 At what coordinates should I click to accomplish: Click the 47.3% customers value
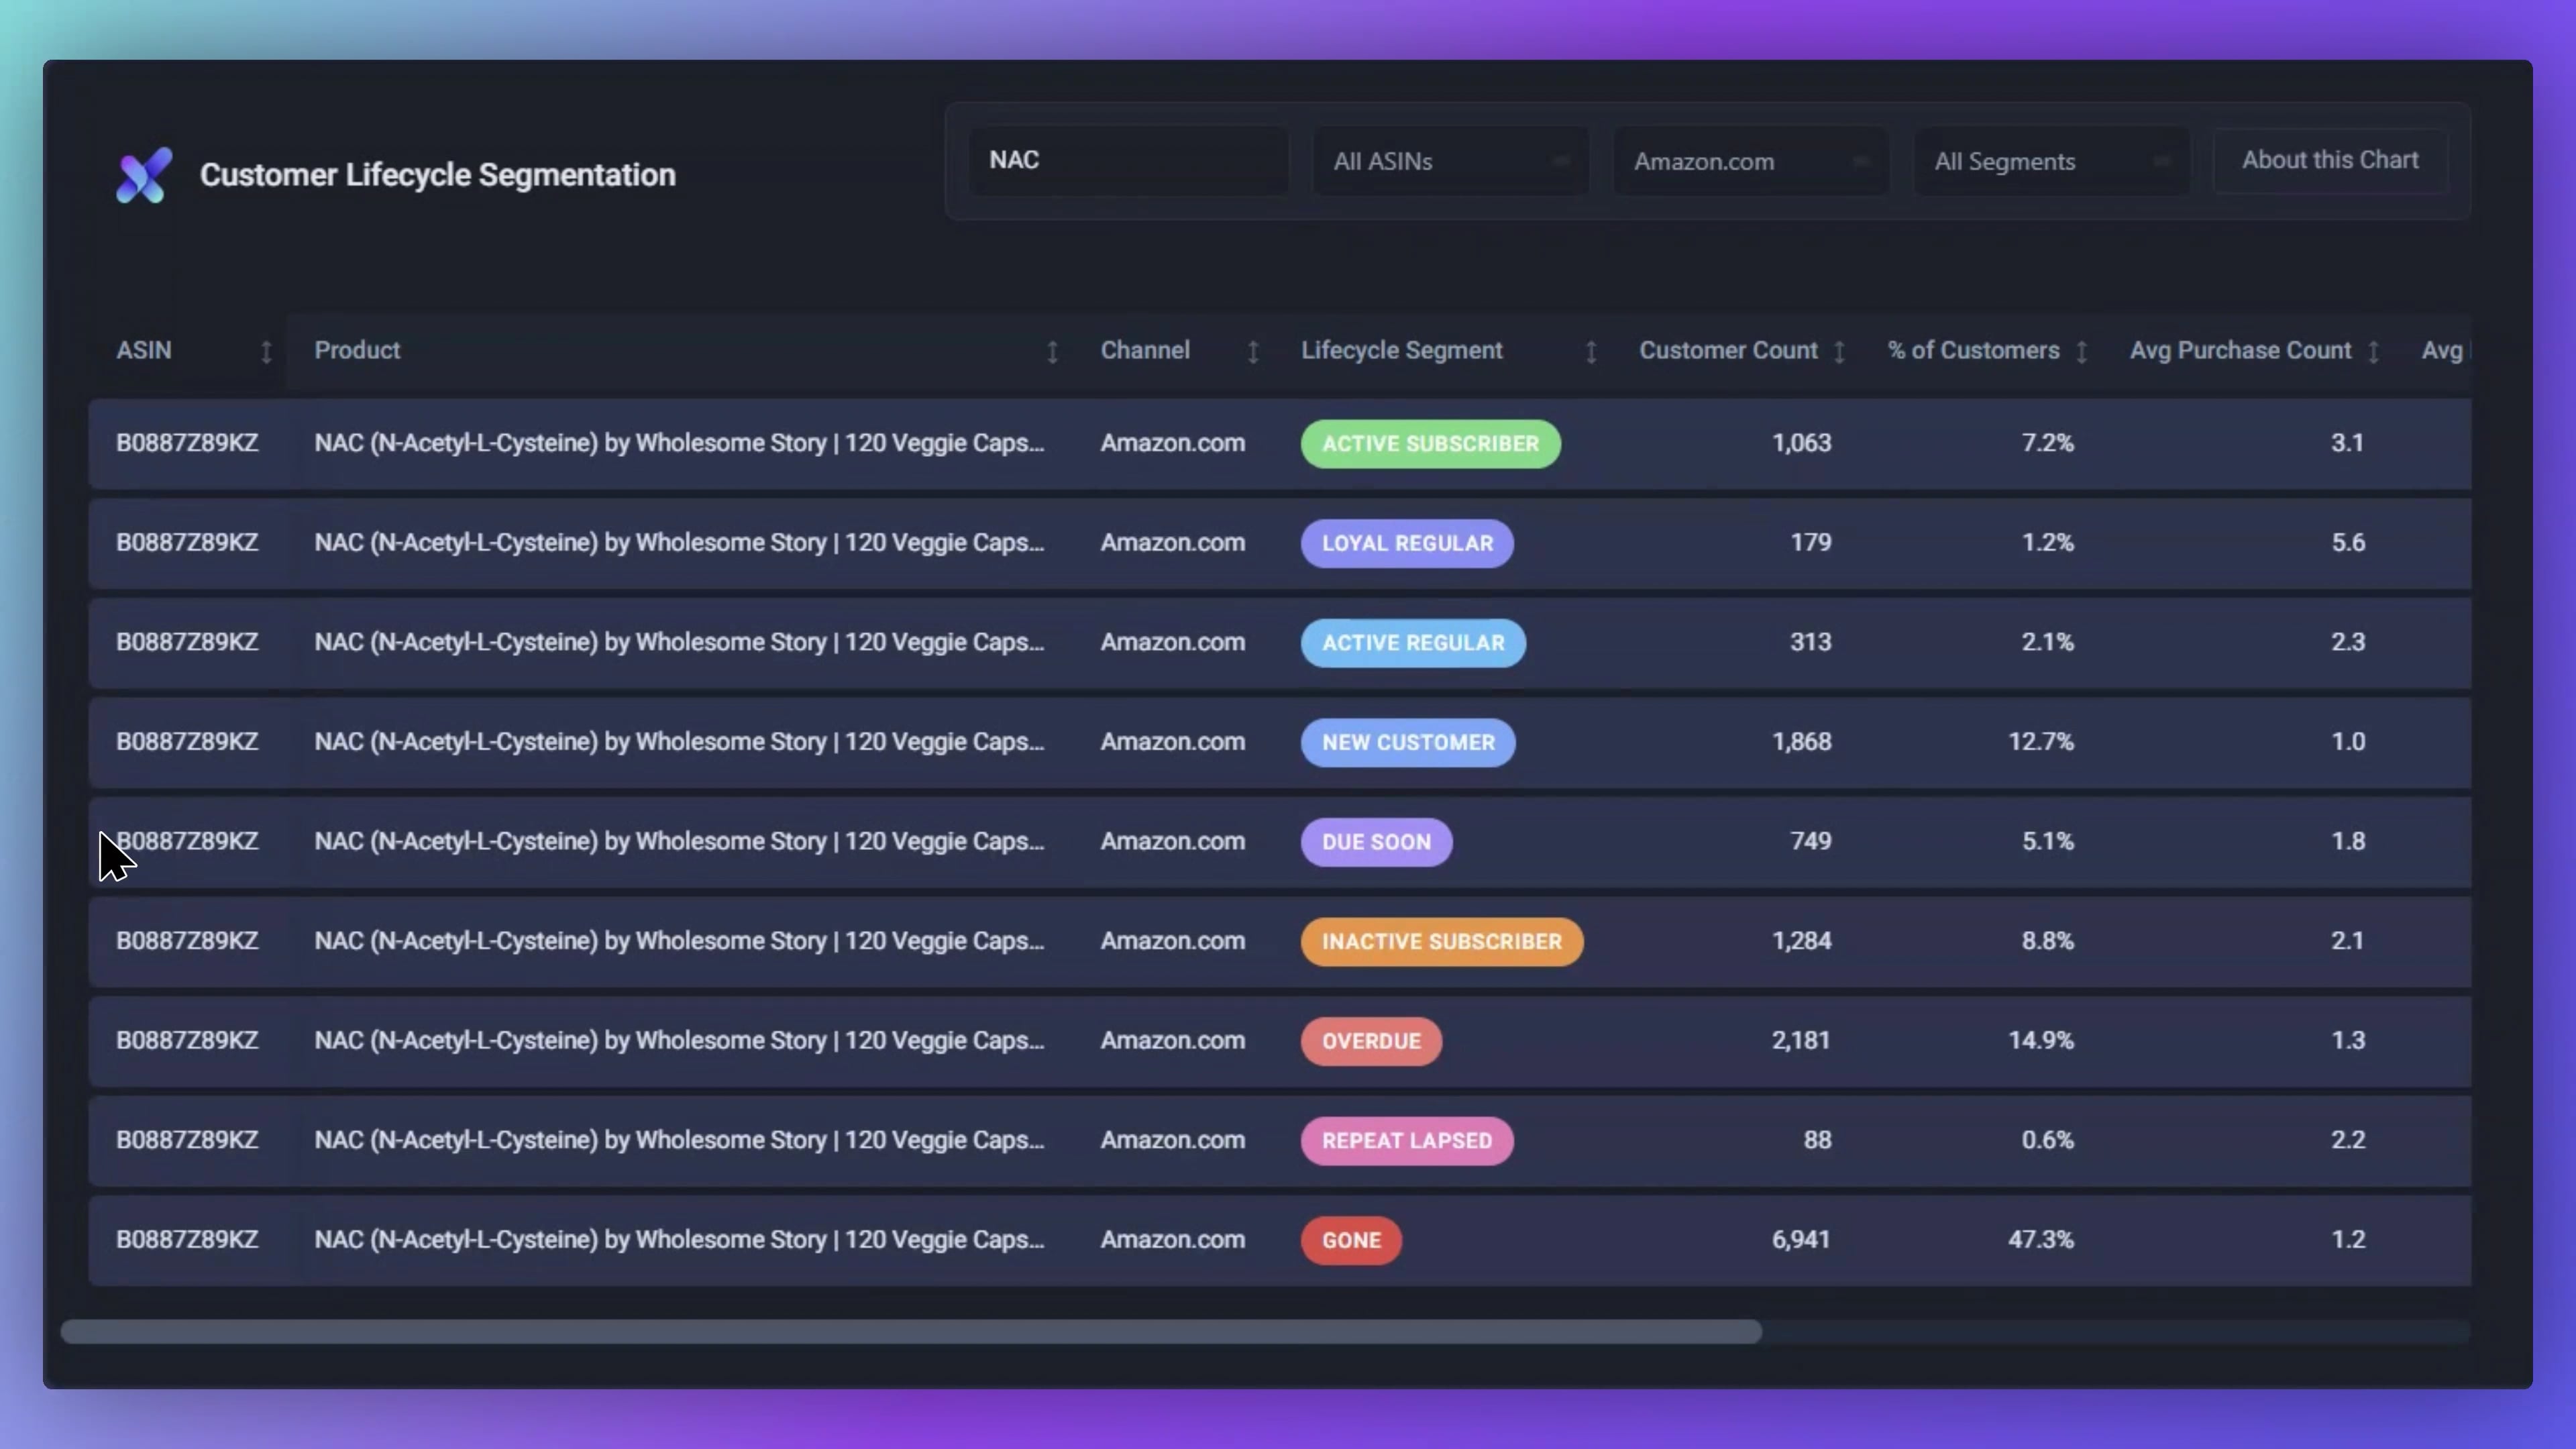coord(2040,1240)
